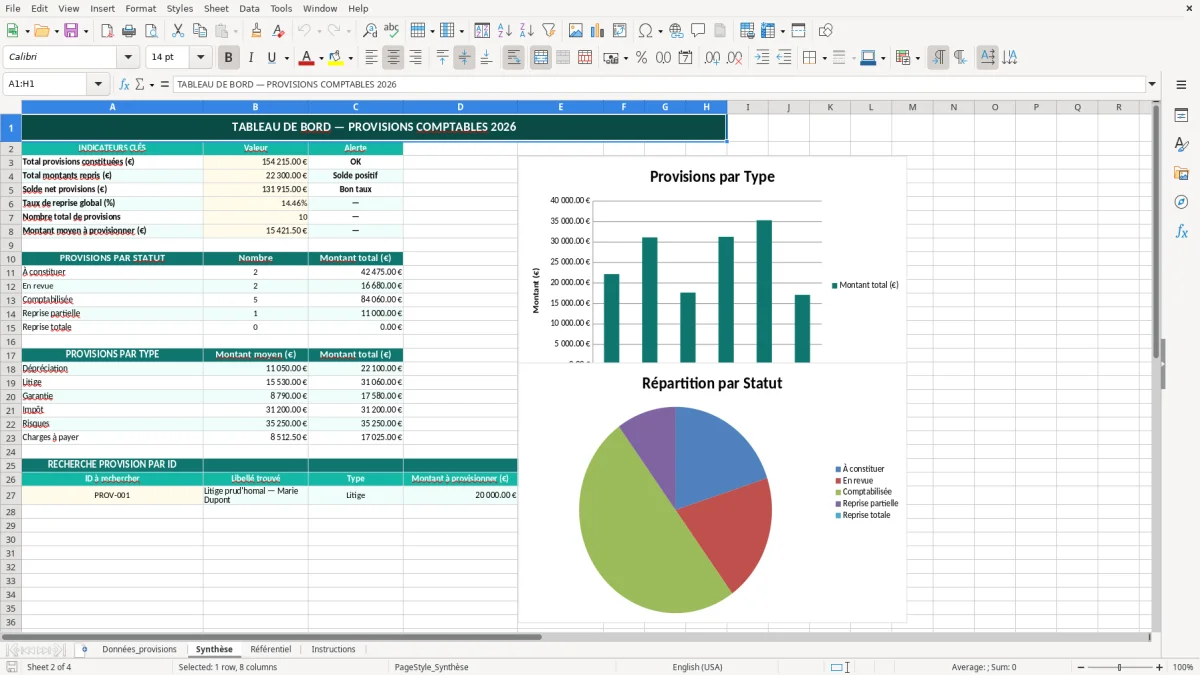The height and width of the screenshot is (675, 1200).
Task: Toggle Italic formatting
Action: pyautogui.click(x=251, y=58)
